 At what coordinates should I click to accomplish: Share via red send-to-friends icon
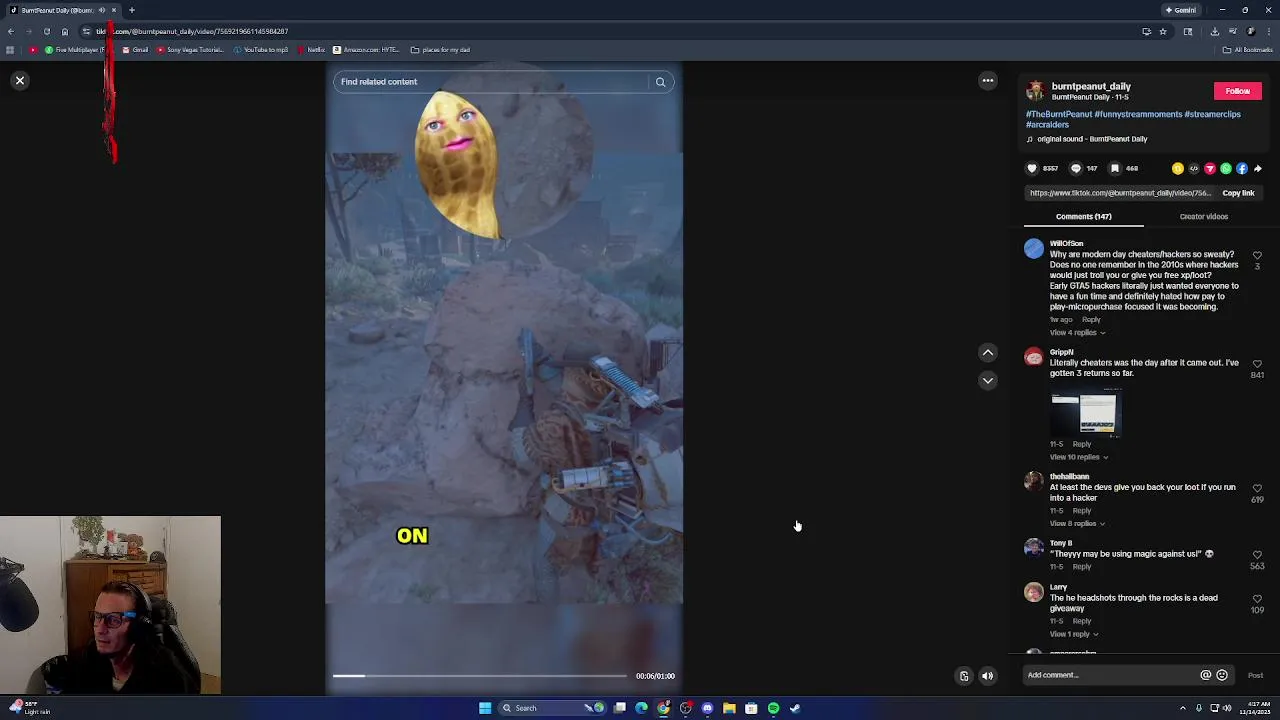pos(1210,168)
